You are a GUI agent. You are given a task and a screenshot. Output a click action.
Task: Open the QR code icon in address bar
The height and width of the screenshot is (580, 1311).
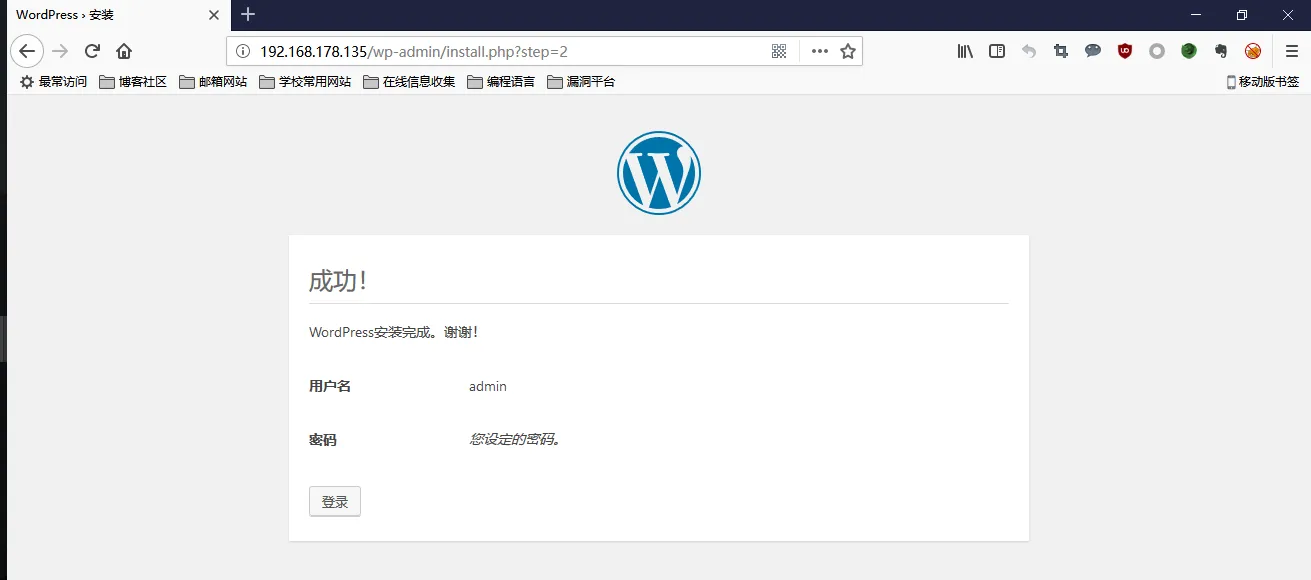click(779, 51)
